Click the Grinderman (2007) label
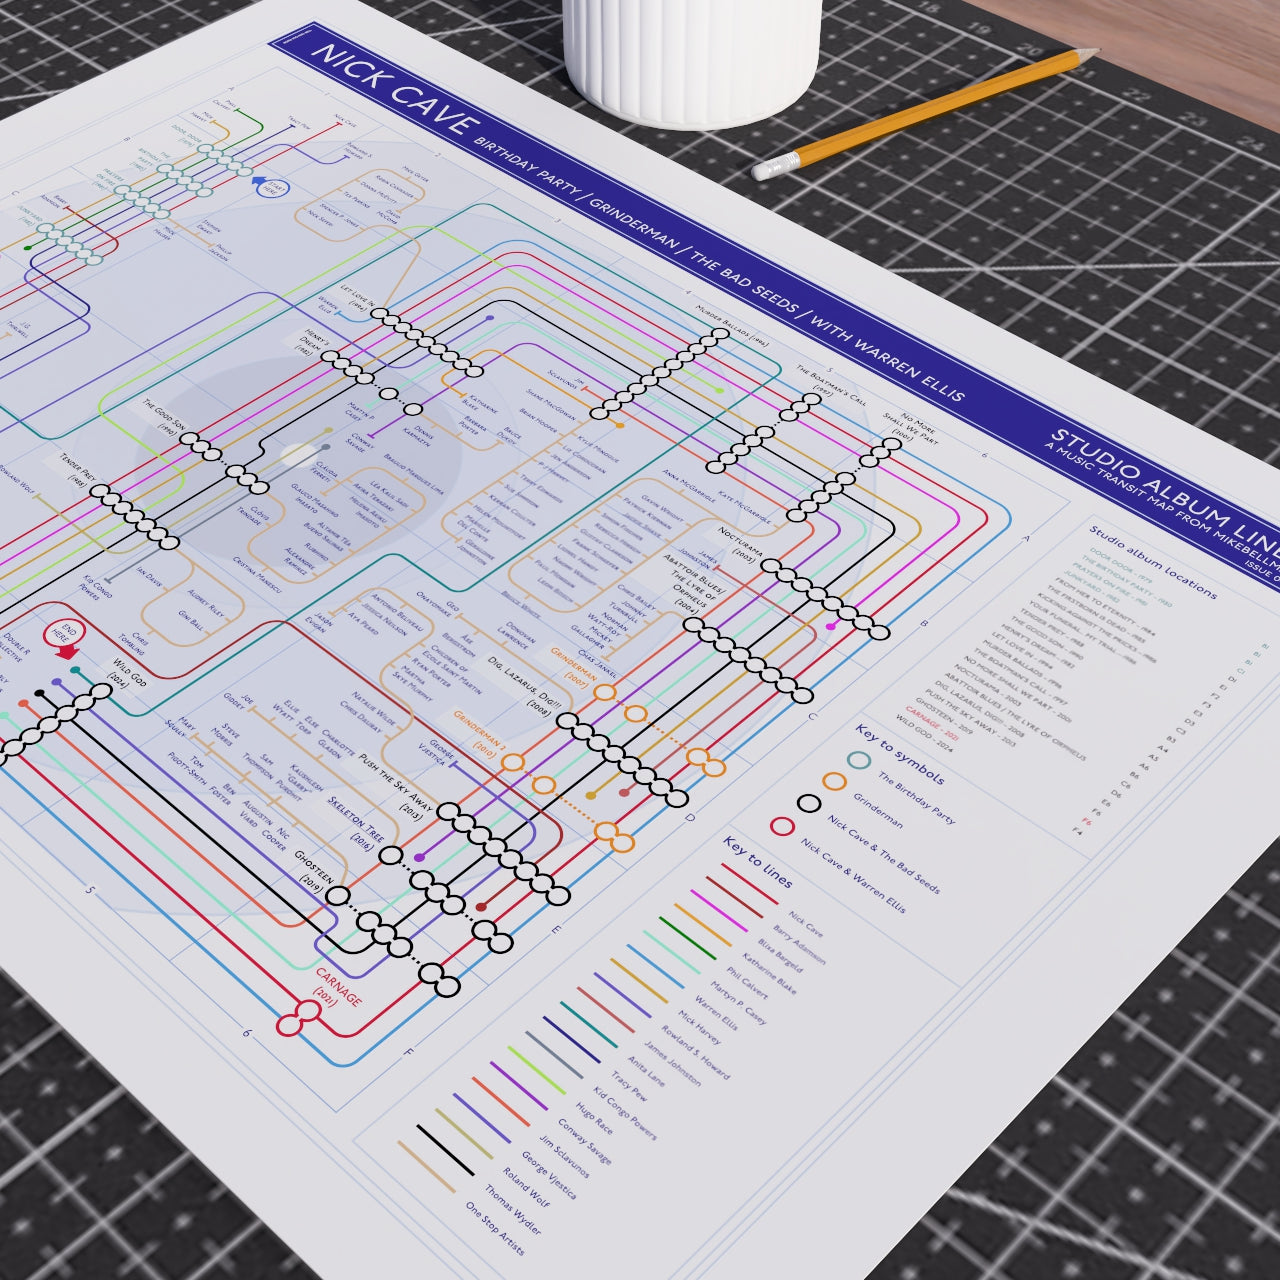 point(573,670)
